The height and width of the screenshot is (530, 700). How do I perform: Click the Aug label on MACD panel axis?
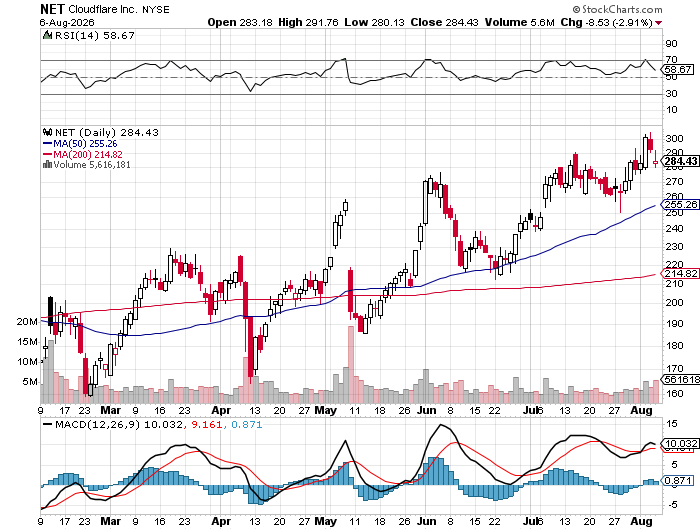[641, 521]
